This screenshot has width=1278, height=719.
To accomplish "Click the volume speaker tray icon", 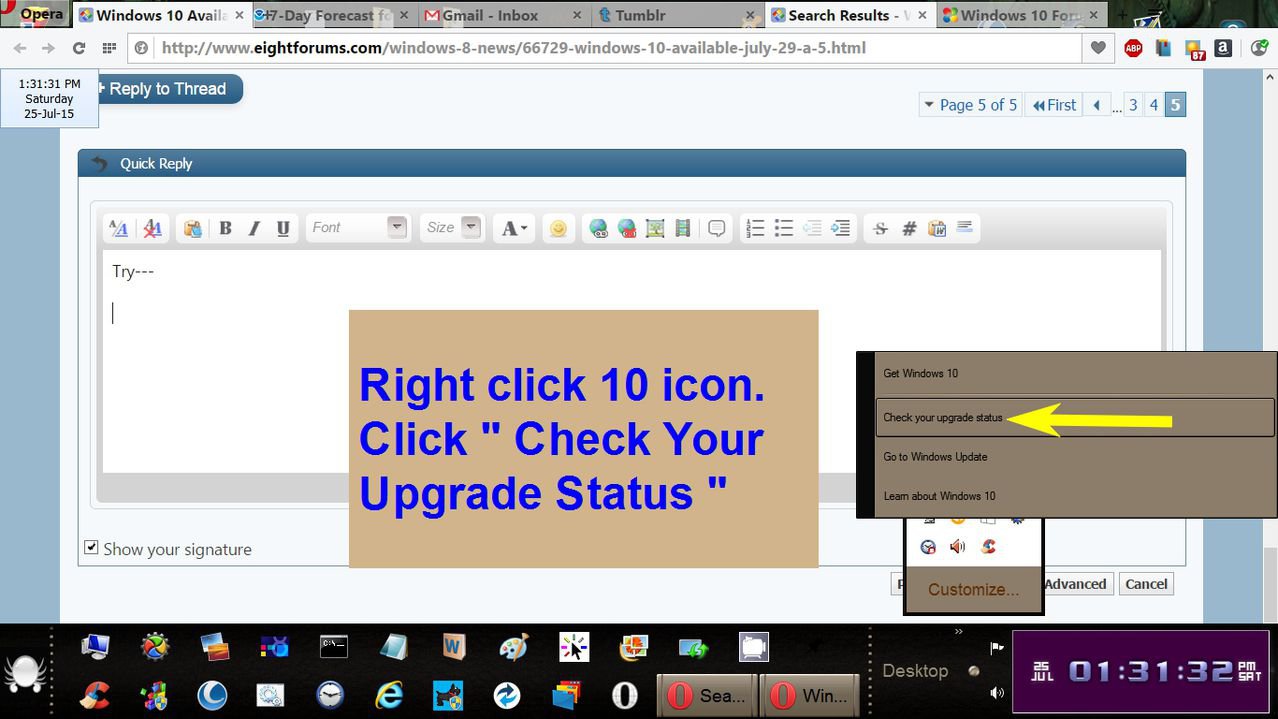I will pyautogui.click(x=996, y=692).
